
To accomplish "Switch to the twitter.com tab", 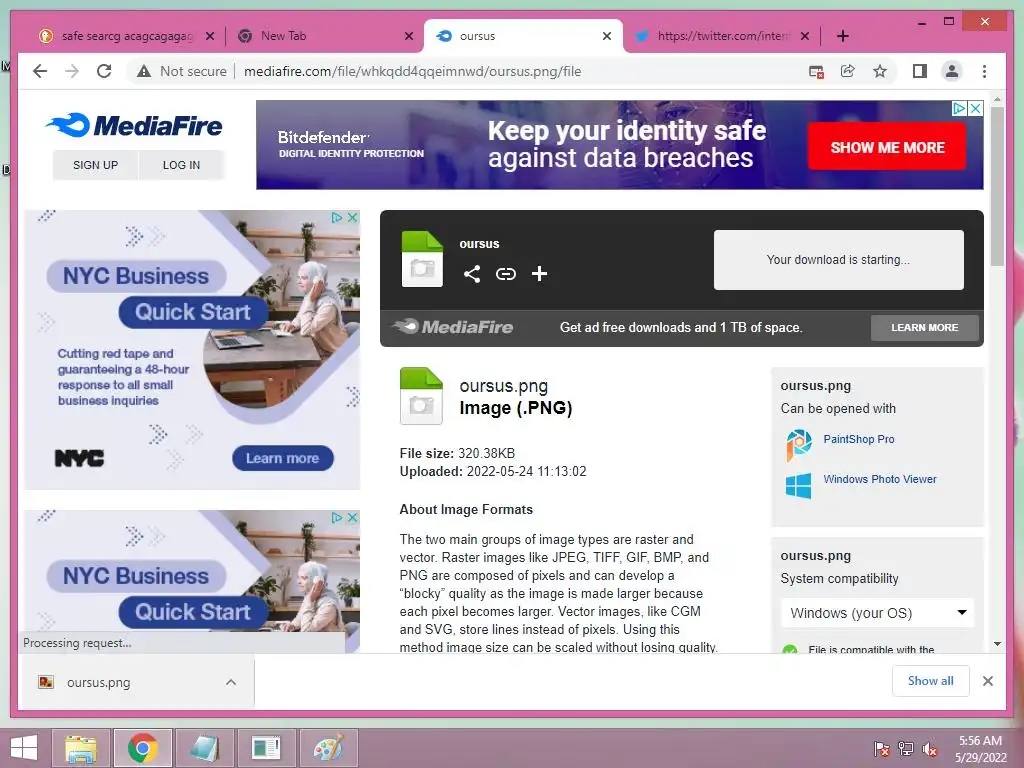I will pyautogui.click(x=721, y=36).
